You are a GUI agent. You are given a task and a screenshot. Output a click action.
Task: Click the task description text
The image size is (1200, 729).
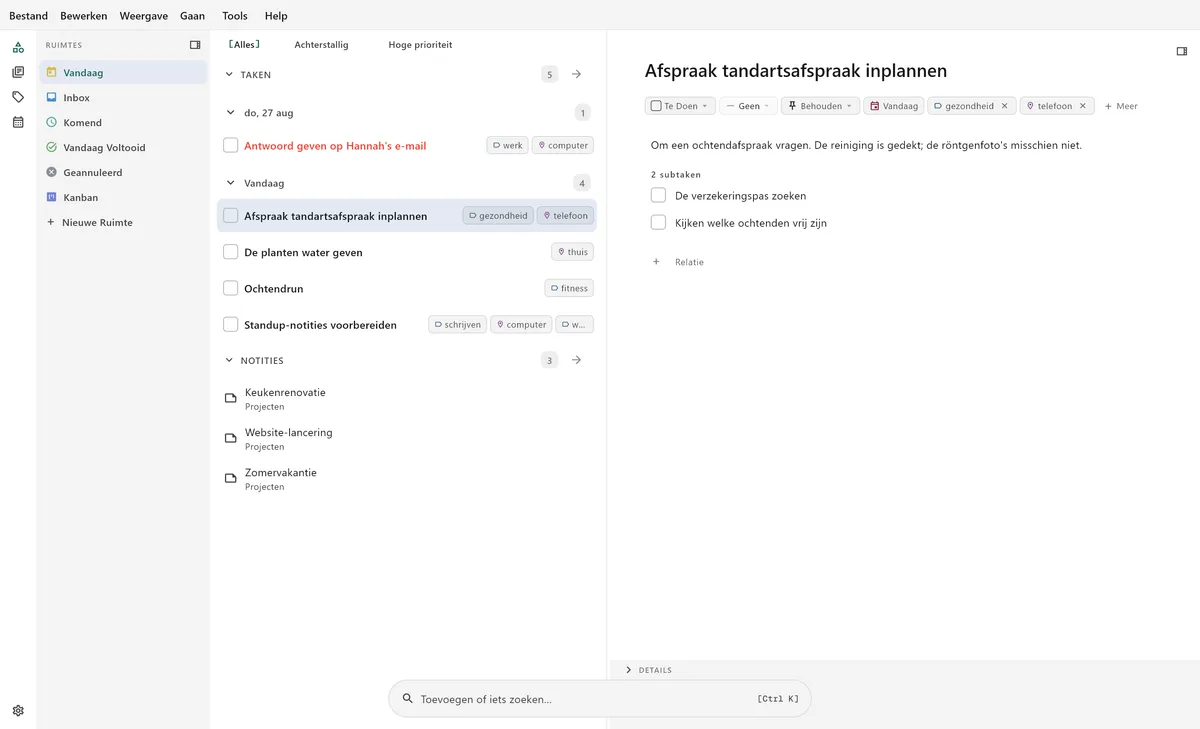pos(866,145)
